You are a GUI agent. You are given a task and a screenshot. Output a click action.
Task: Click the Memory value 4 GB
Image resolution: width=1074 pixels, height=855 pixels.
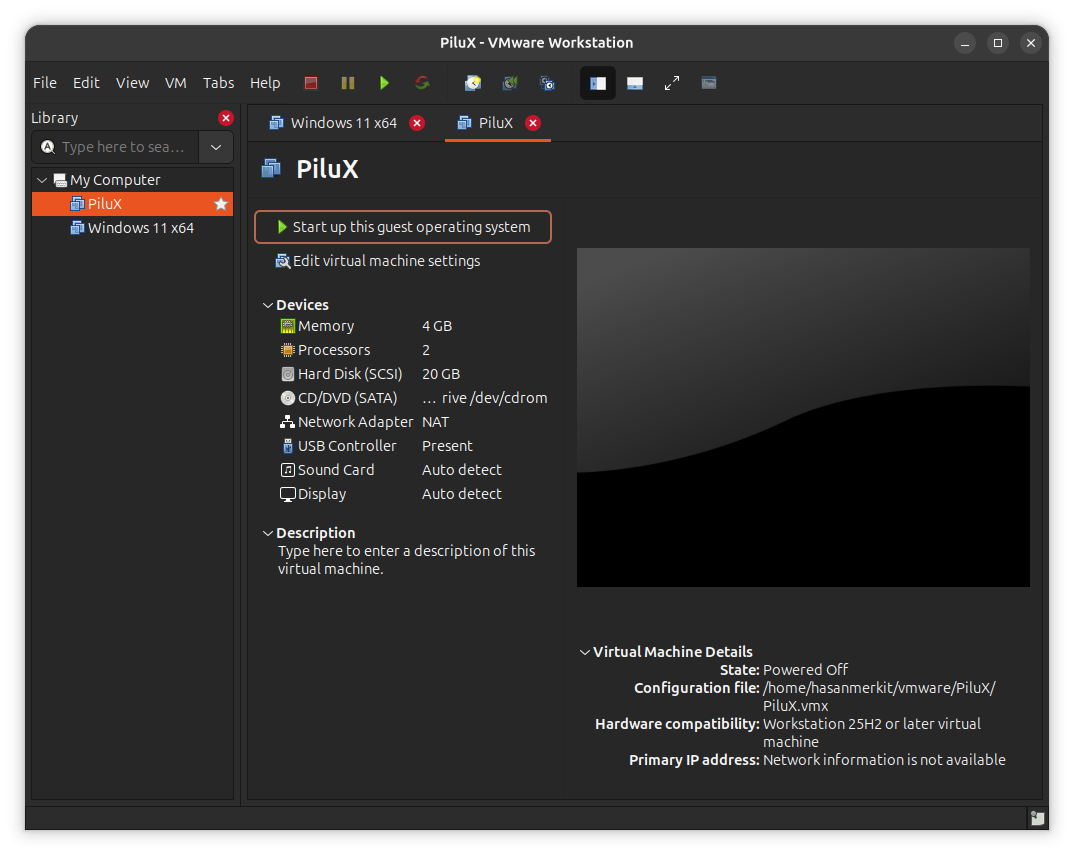click(x=437, y=326)
